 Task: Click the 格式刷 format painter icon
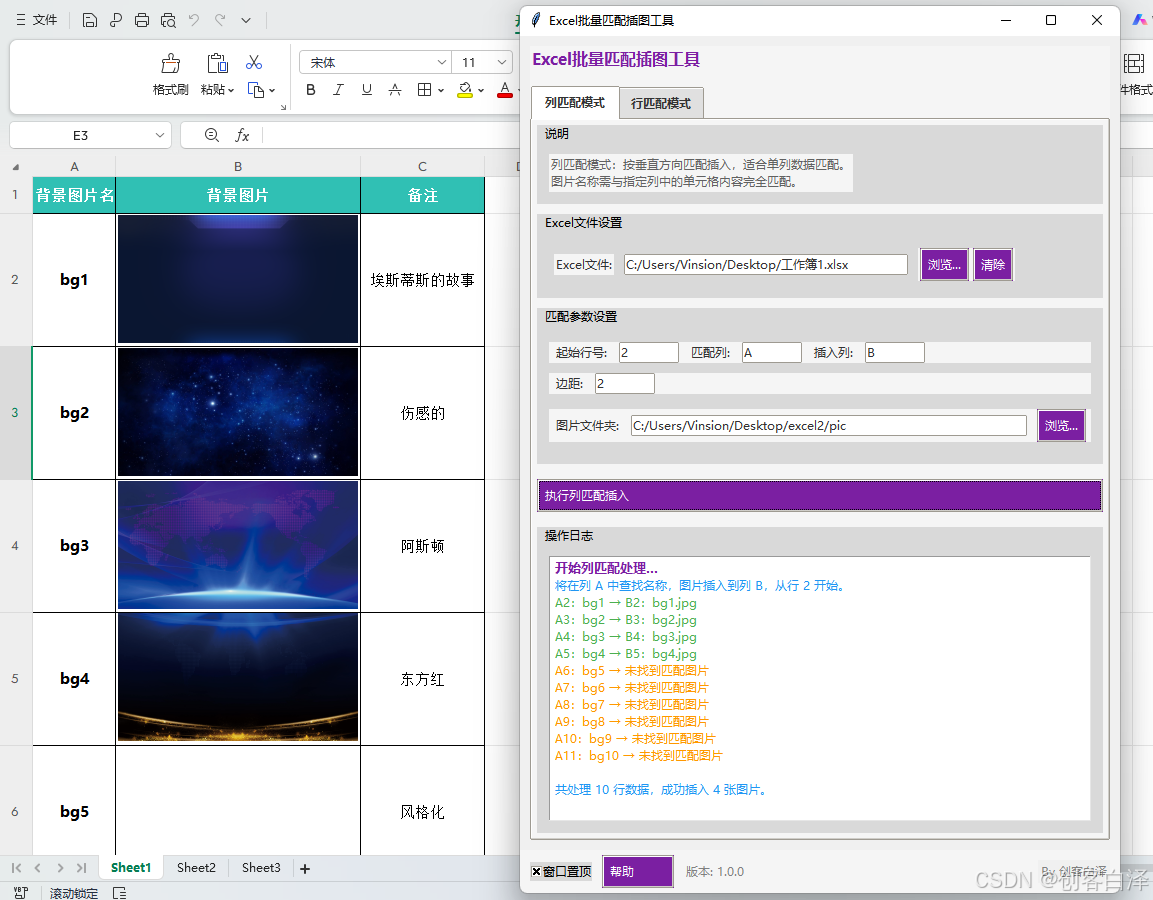tap(171, 64)
